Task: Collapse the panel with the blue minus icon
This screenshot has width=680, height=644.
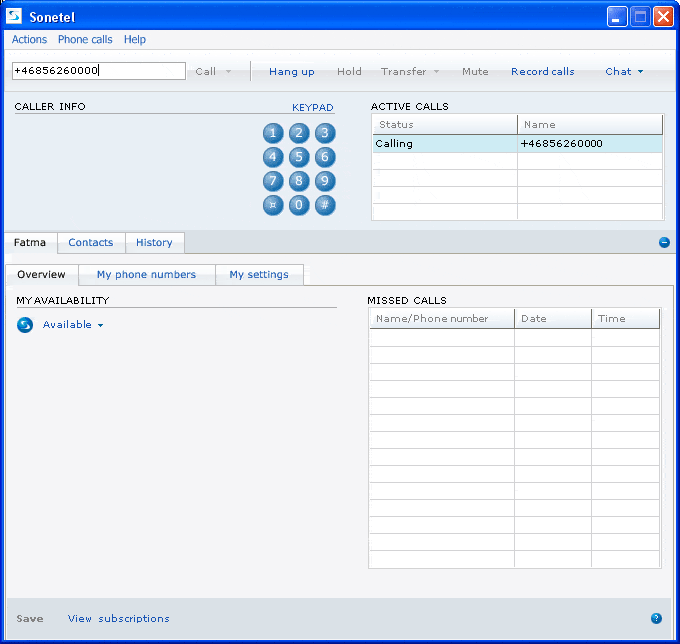Action: [x=664, y=242]
